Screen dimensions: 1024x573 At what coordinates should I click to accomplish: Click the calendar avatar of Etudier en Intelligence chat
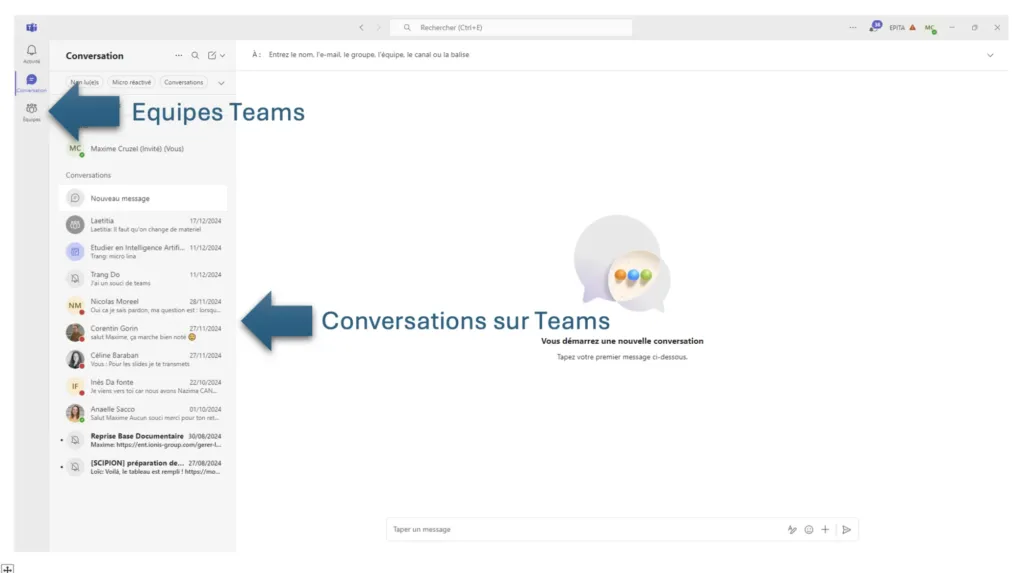(75, 252)
